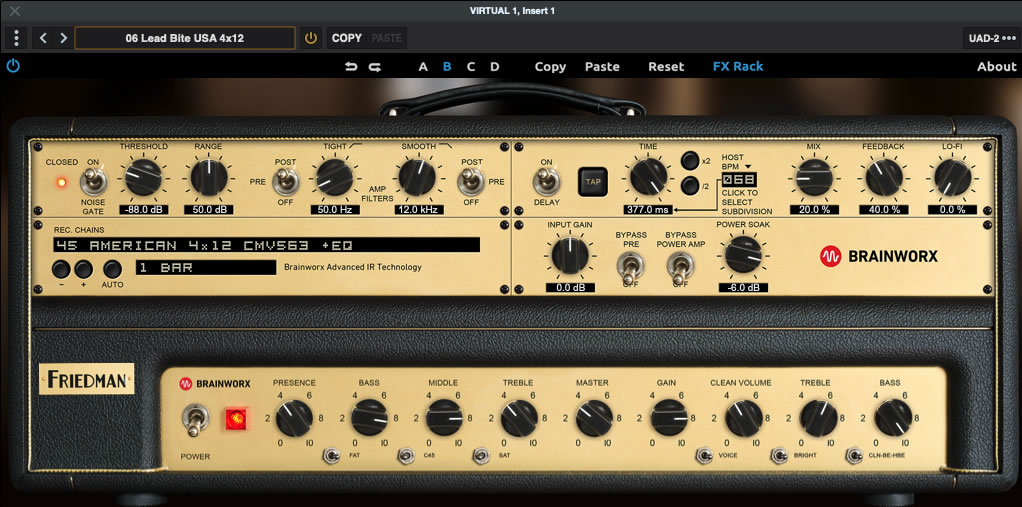Select settings slot B
This screenshot has width=1022, height=507.
coord(447,66)
